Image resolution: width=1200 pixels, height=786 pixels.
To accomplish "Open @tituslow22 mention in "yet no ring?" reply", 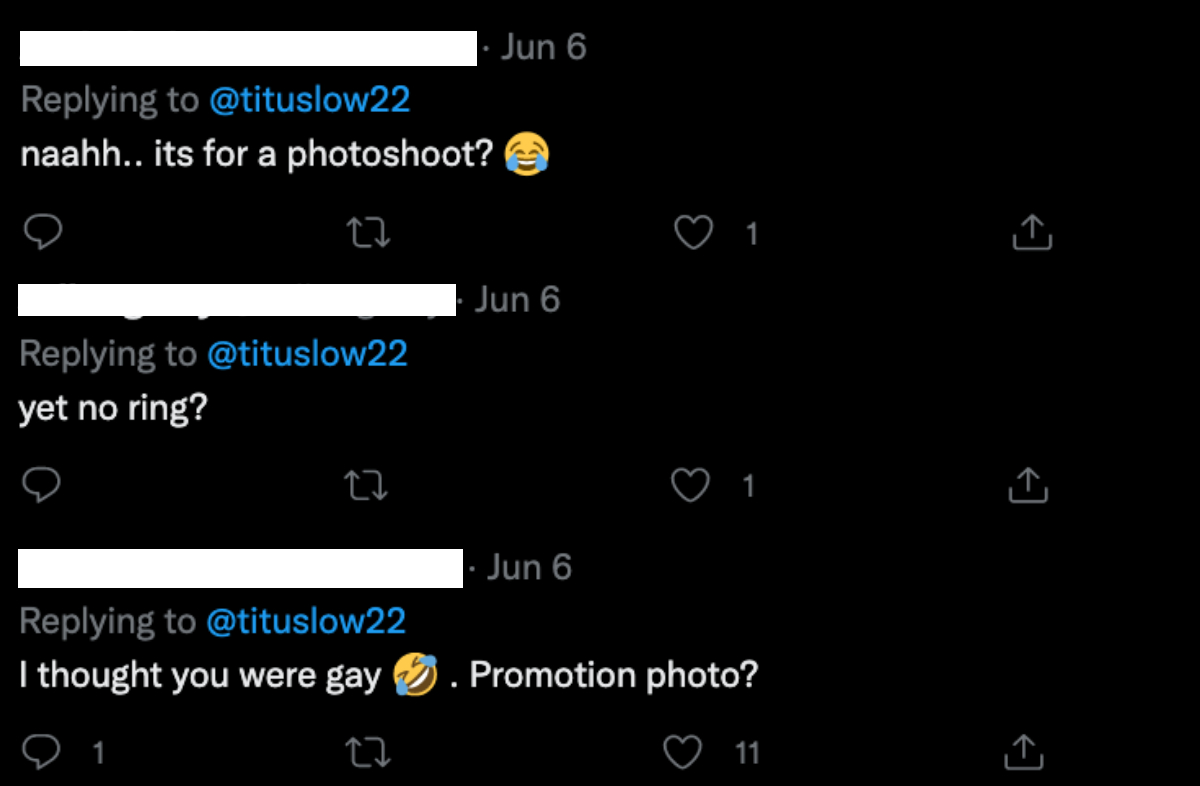I will (x=307, y=354).
